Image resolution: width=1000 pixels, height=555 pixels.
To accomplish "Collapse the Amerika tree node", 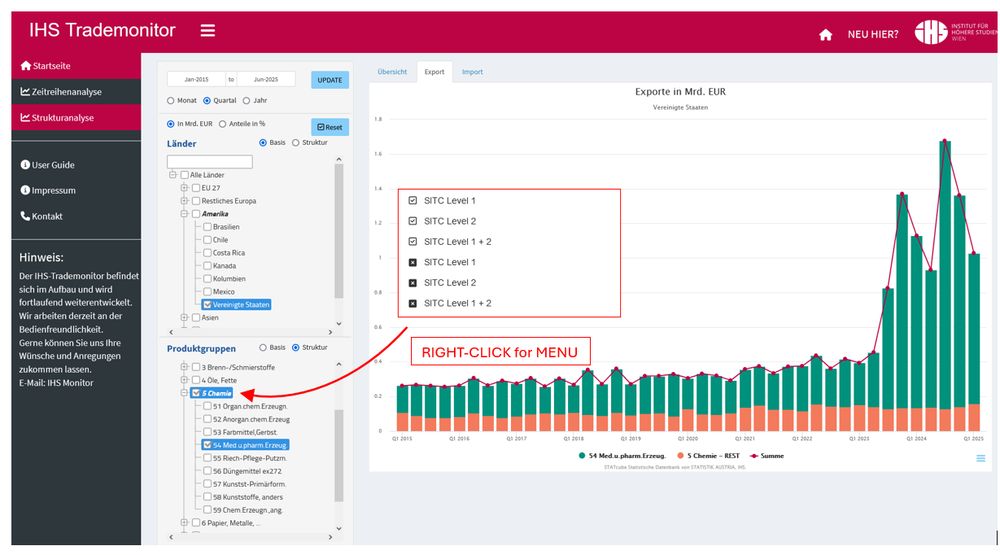I will click(x=184, y=214).
